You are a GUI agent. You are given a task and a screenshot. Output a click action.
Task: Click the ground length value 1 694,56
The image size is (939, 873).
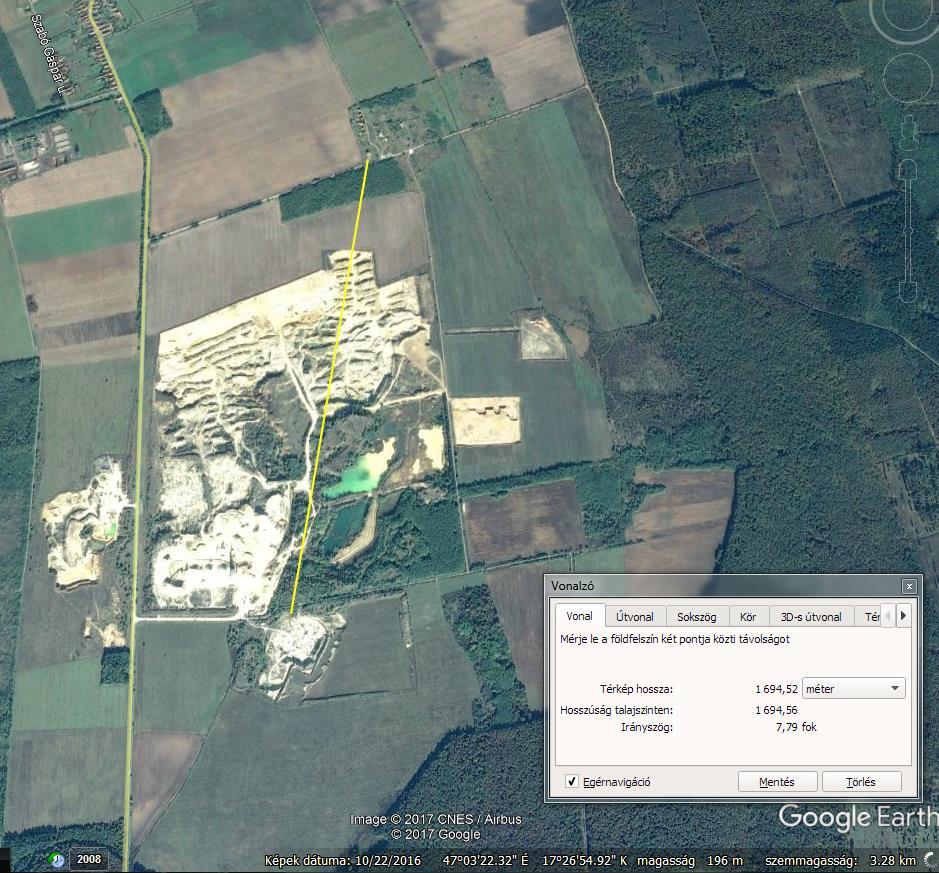pyautogui.click(x=776, y=710)
